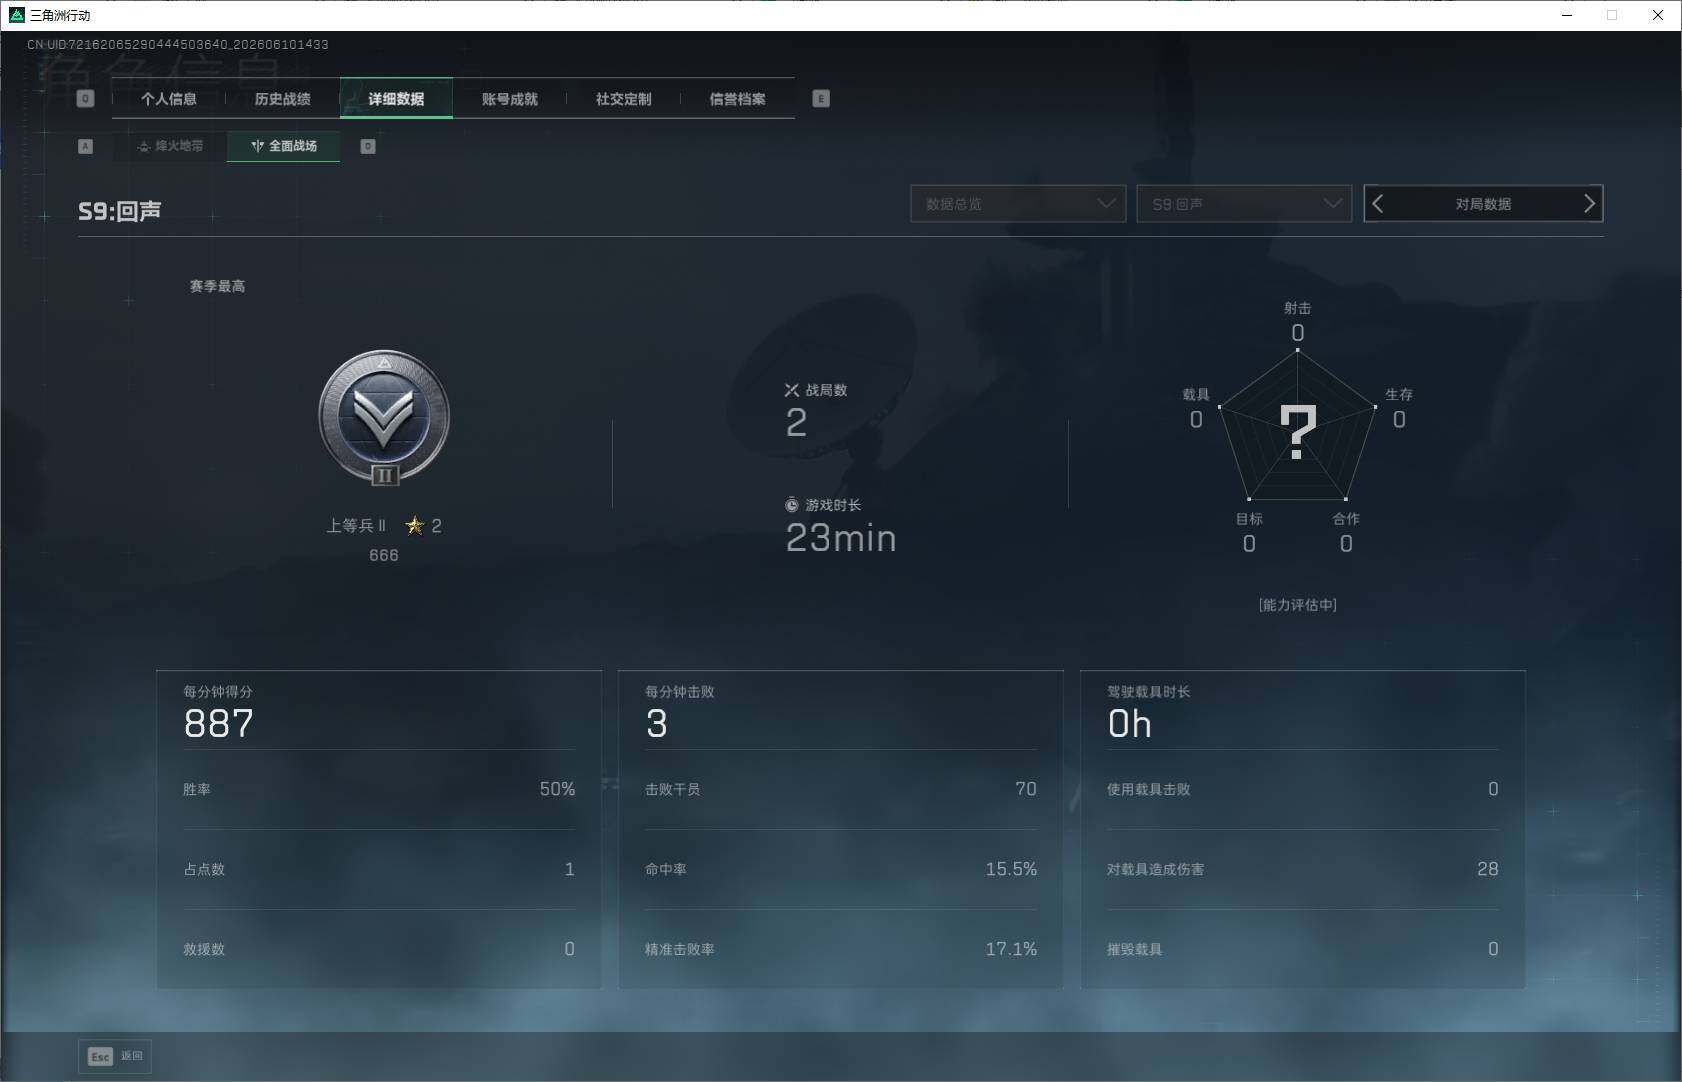Screen dimensions: 1682x1082
Task: Click the 击败干员 70 row
Action: point(841,789)
